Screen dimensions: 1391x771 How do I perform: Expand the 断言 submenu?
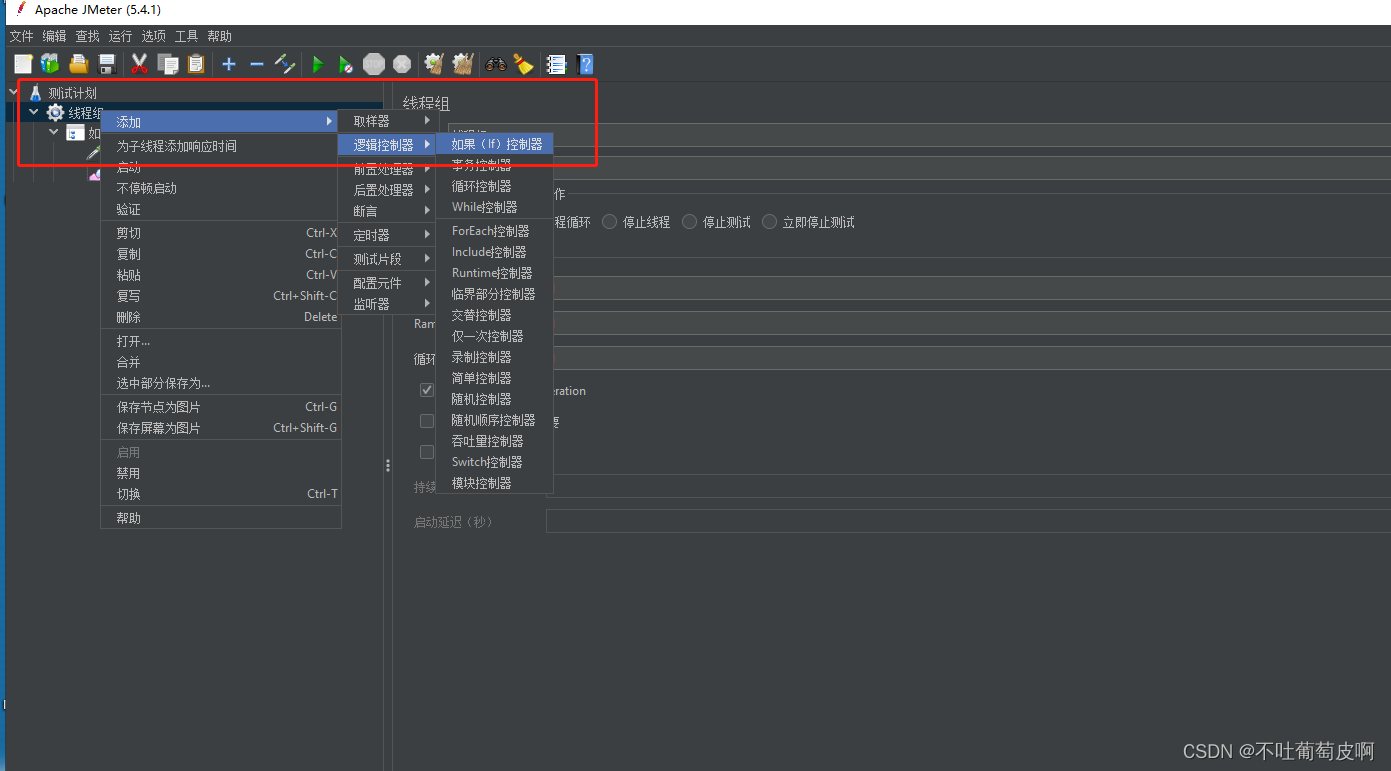[x=388, y=211]
